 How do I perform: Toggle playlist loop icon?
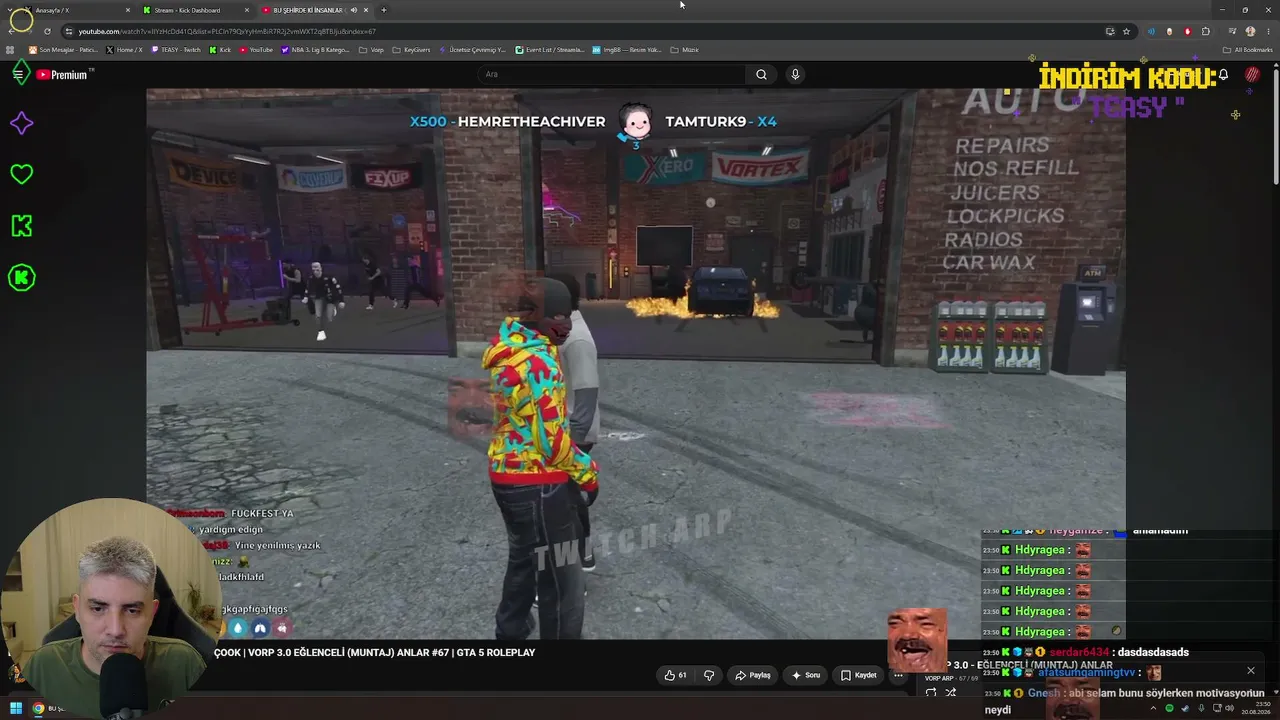click(931, 692)
